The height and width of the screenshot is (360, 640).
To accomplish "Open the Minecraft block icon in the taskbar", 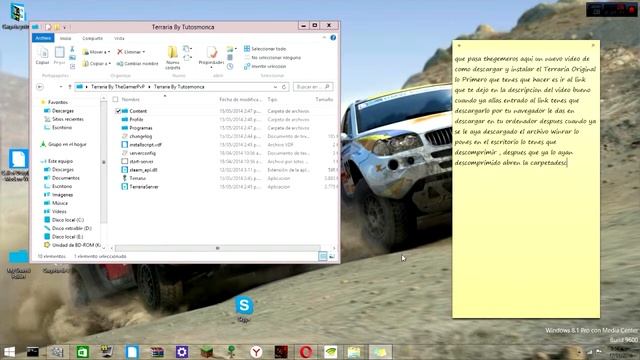I will point(207,351).
